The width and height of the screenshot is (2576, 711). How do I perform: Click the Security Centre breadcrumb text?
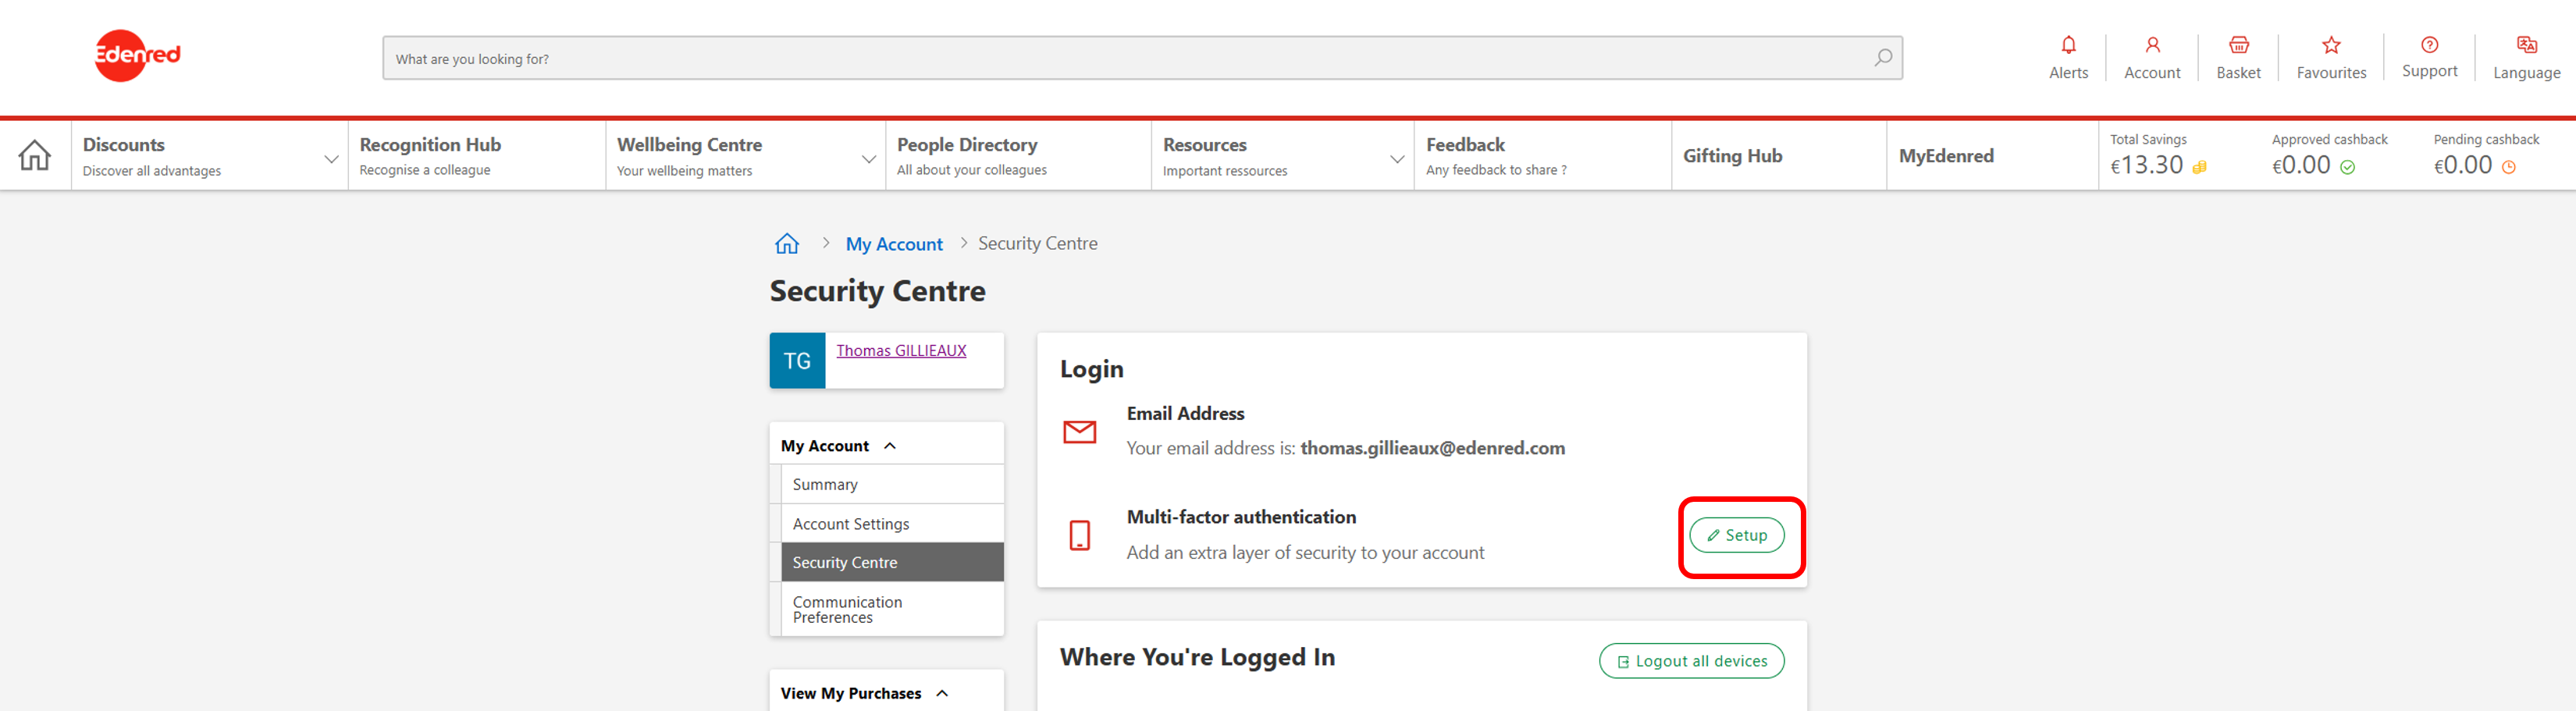click(x=1037, y=243)
